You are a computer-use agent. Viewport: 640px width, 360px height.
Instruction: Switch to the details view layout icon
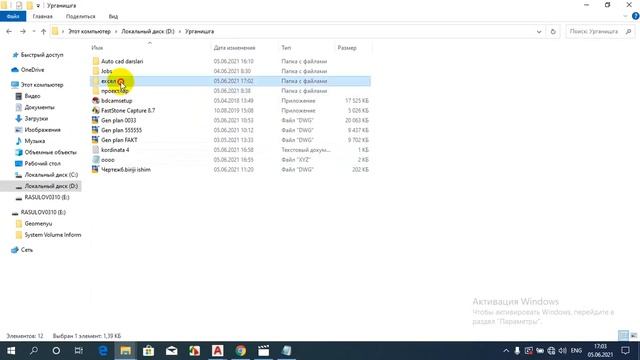click(x=623, y=336)
